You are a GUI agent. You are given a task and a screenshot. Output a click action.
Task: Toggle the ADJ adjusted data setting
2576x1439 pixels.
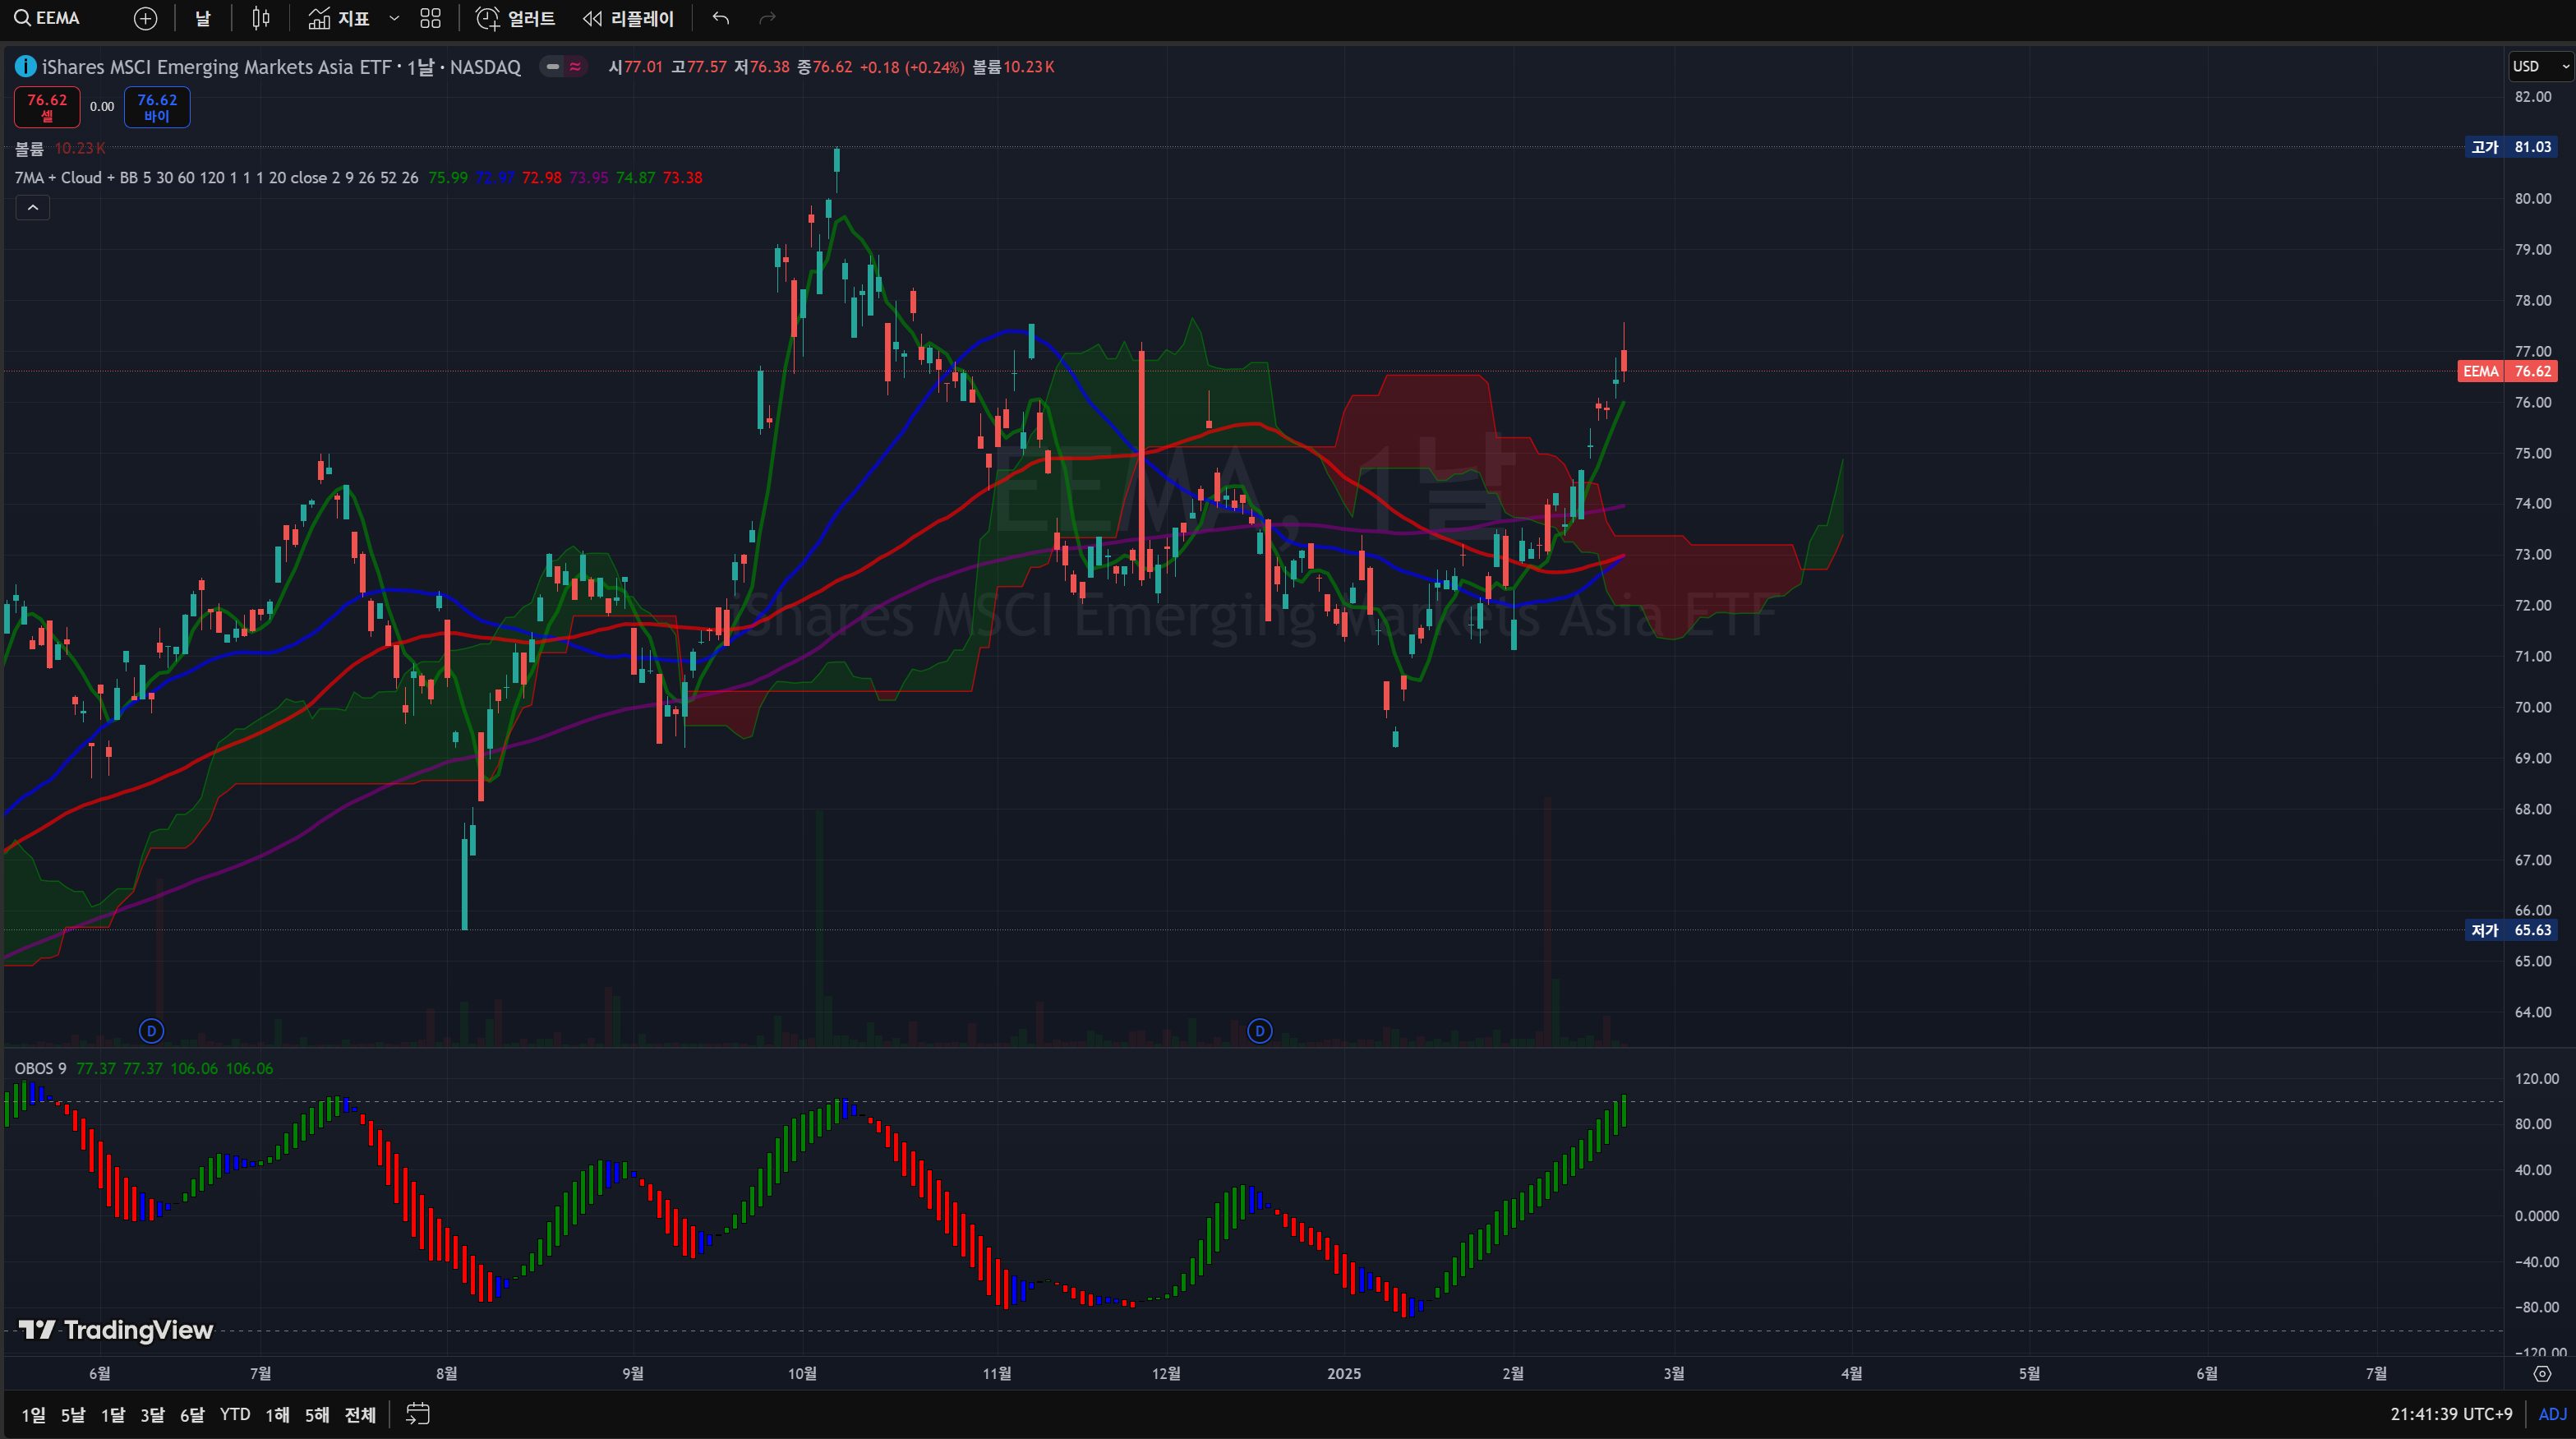(x=2551, y=1414)
